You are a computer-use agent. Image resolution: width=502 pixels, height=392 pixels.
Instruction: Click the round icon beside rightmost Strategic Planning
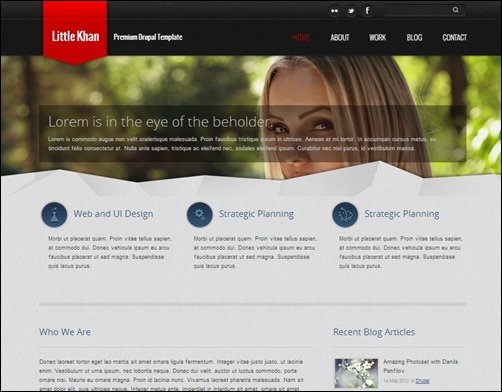coord(345,215)
